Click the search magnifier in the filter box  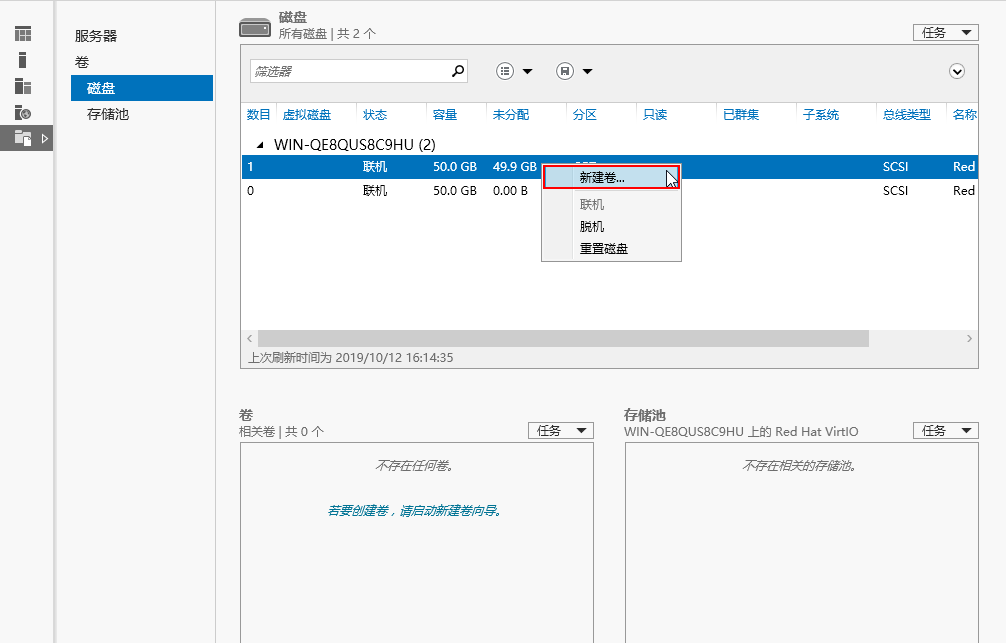tap(458, 71)
